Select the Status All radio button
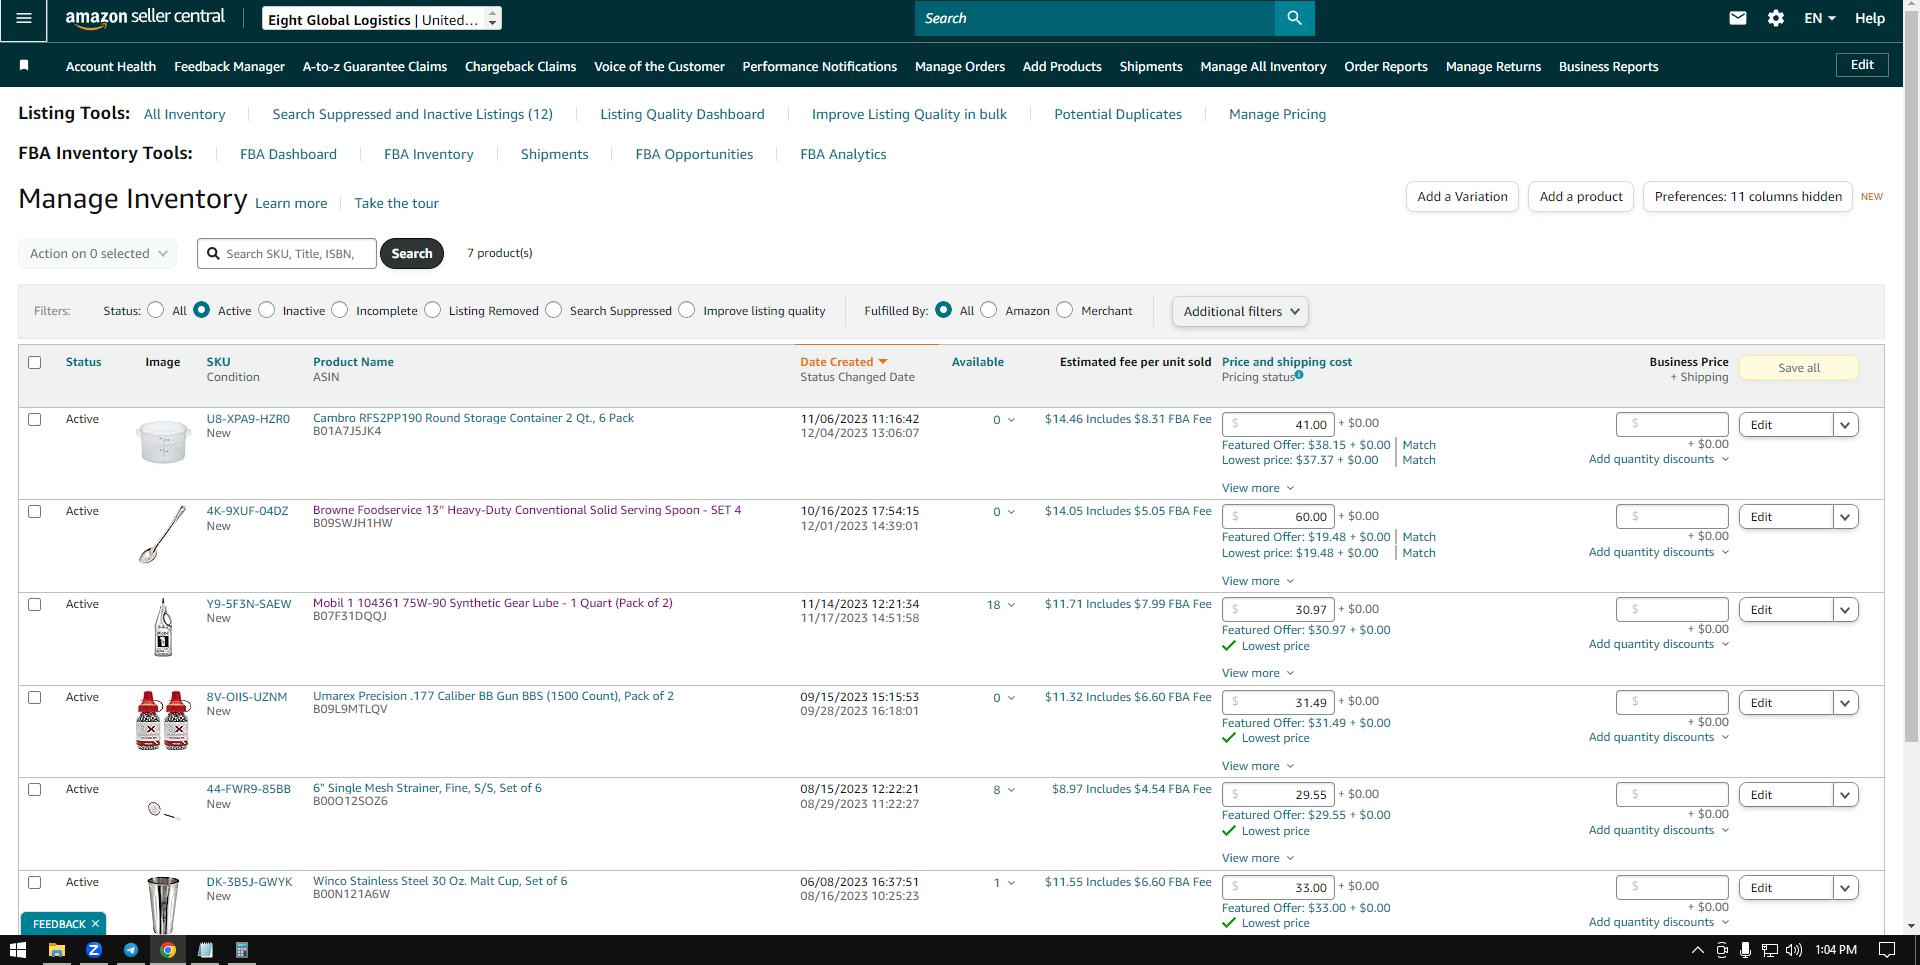The width and height of the screenshot is (1920, 965). (155, 310)
